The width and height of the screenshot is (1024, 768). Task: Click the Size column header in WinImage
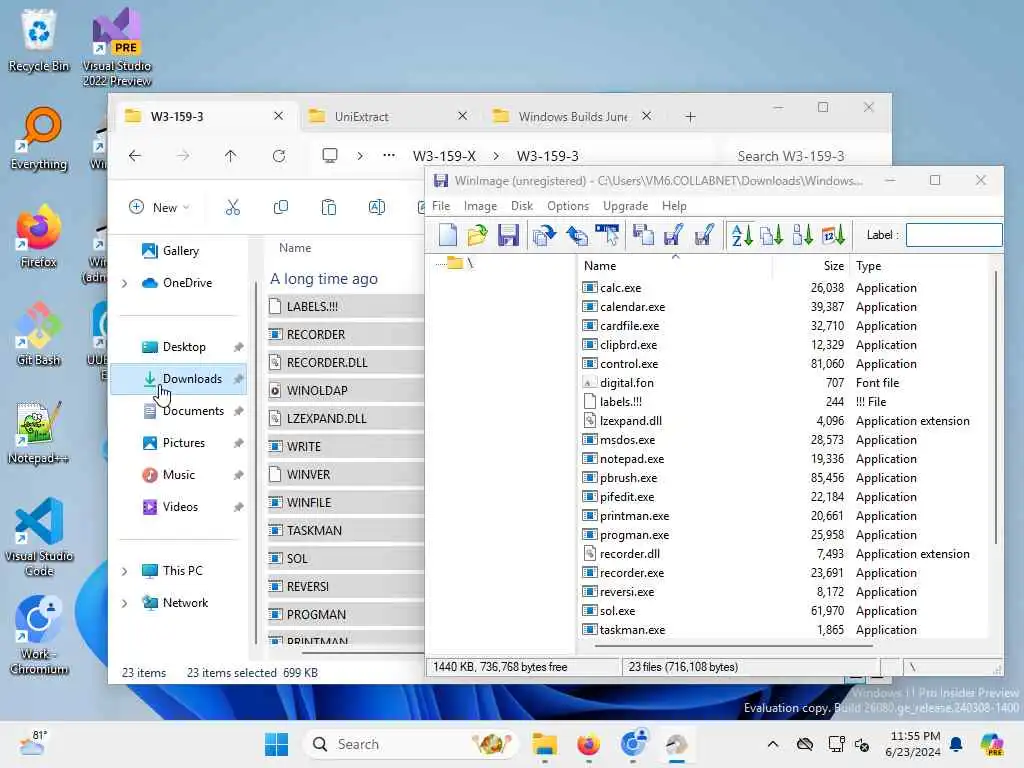click(x=811, y=266)
